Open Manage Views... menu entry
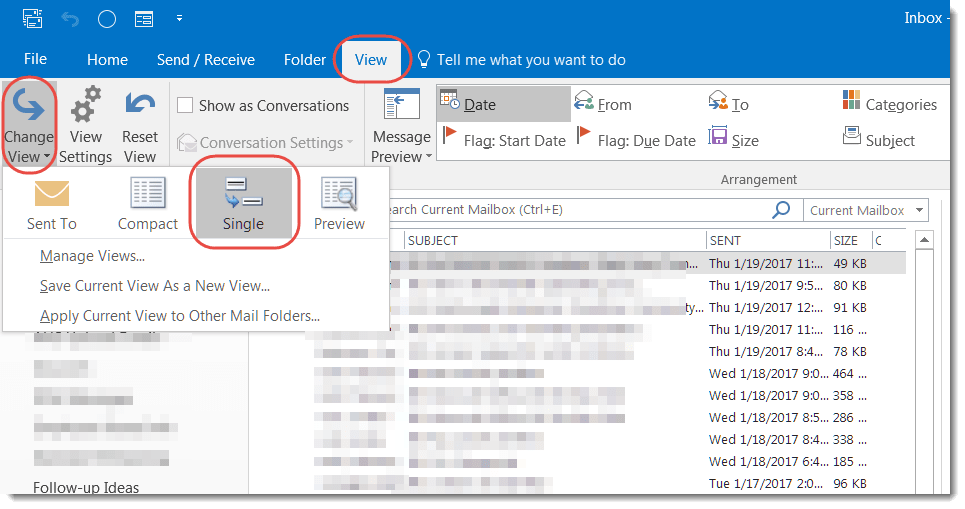965x509 pixels. (92, 255)
